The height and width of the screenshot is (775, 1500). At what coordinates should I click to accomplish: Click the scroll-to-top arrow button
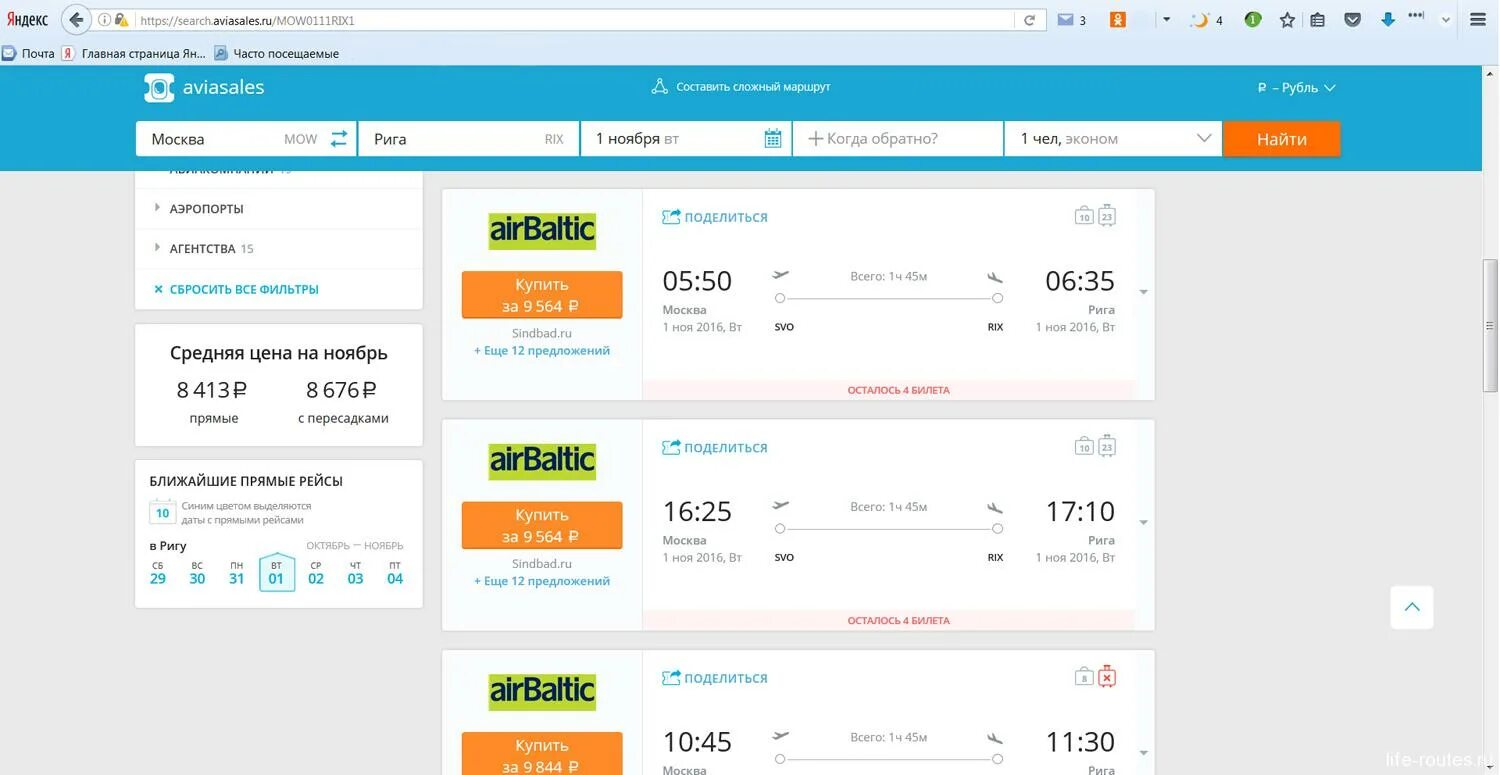pyautogui.click(x=1412, y=607)
